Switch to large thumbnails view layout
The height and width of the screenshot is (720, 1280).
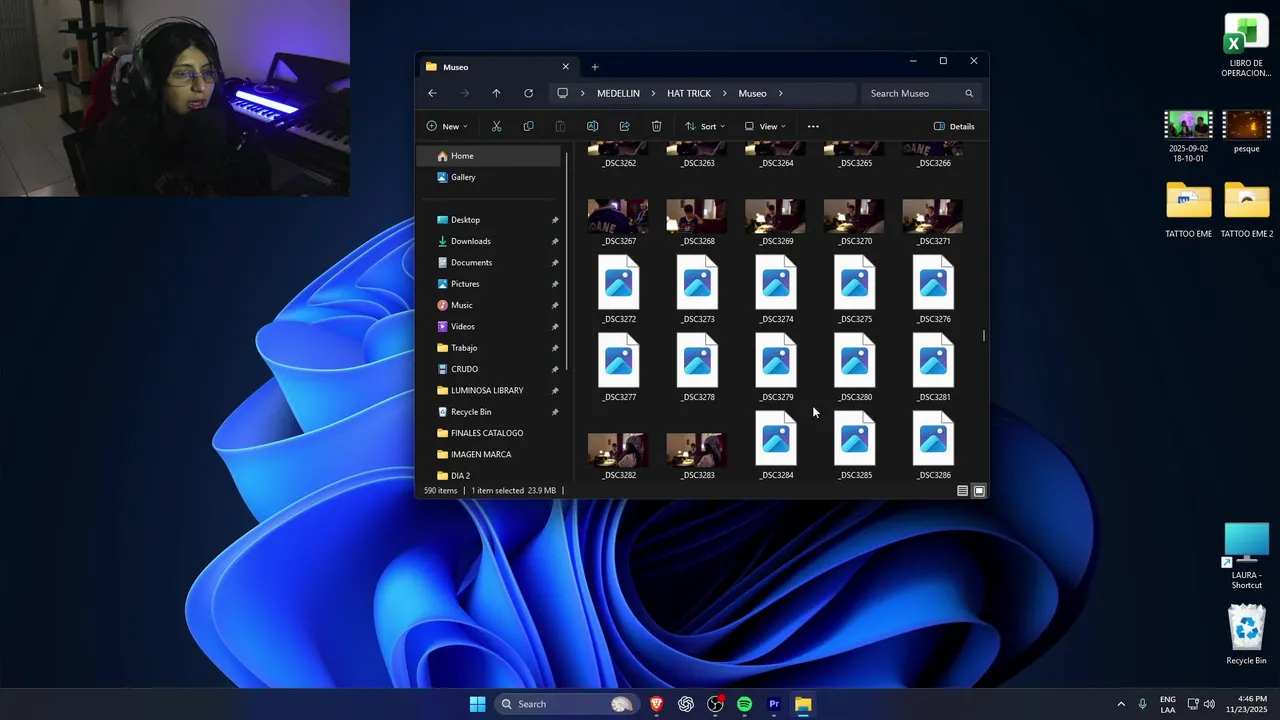(979, 491)
